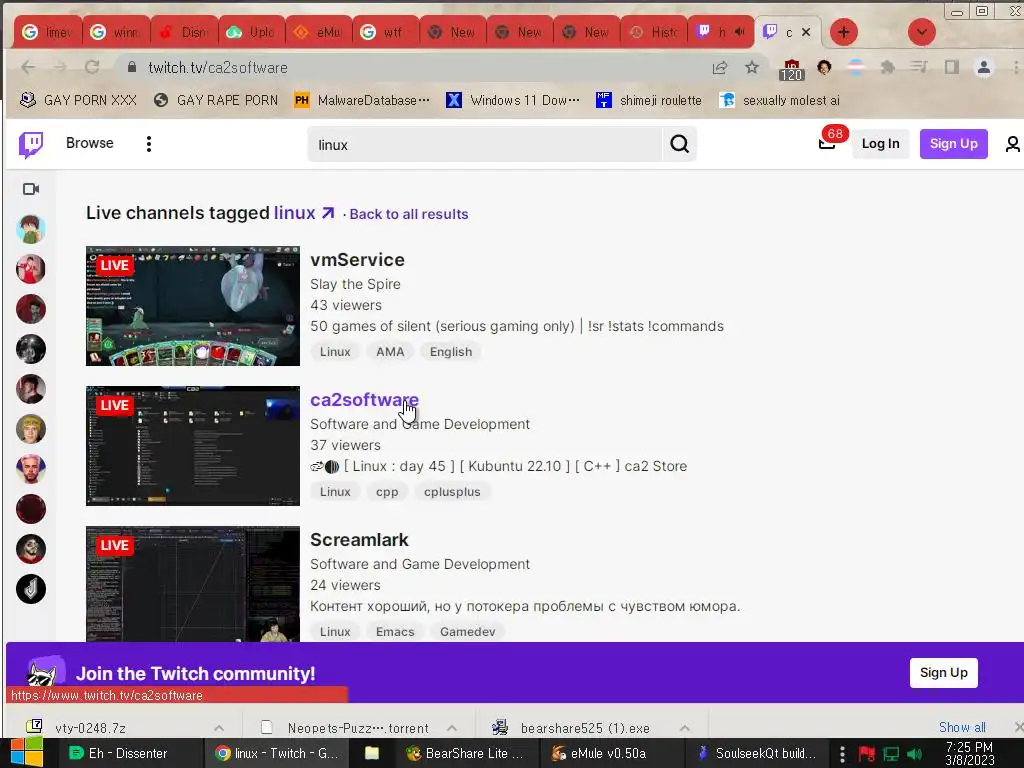Open the Twitch home logo
Image resolution: width=1024 pixels, height=768 pixels.
point(31,144)
